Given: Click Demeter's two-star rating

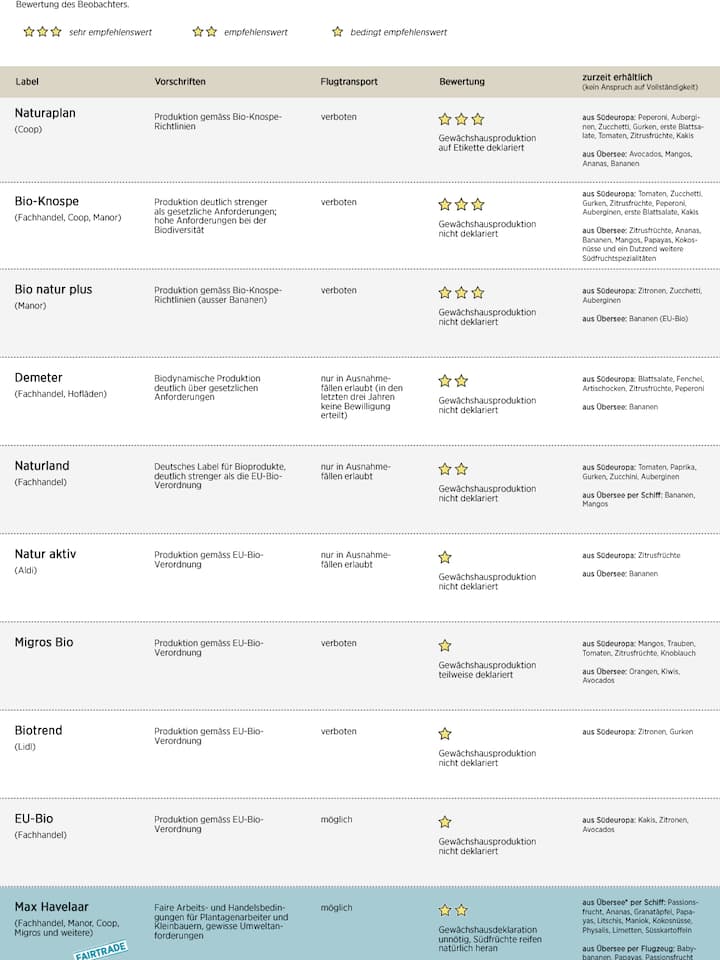Looking at the screenshot, I should click(x=453, y=381).
